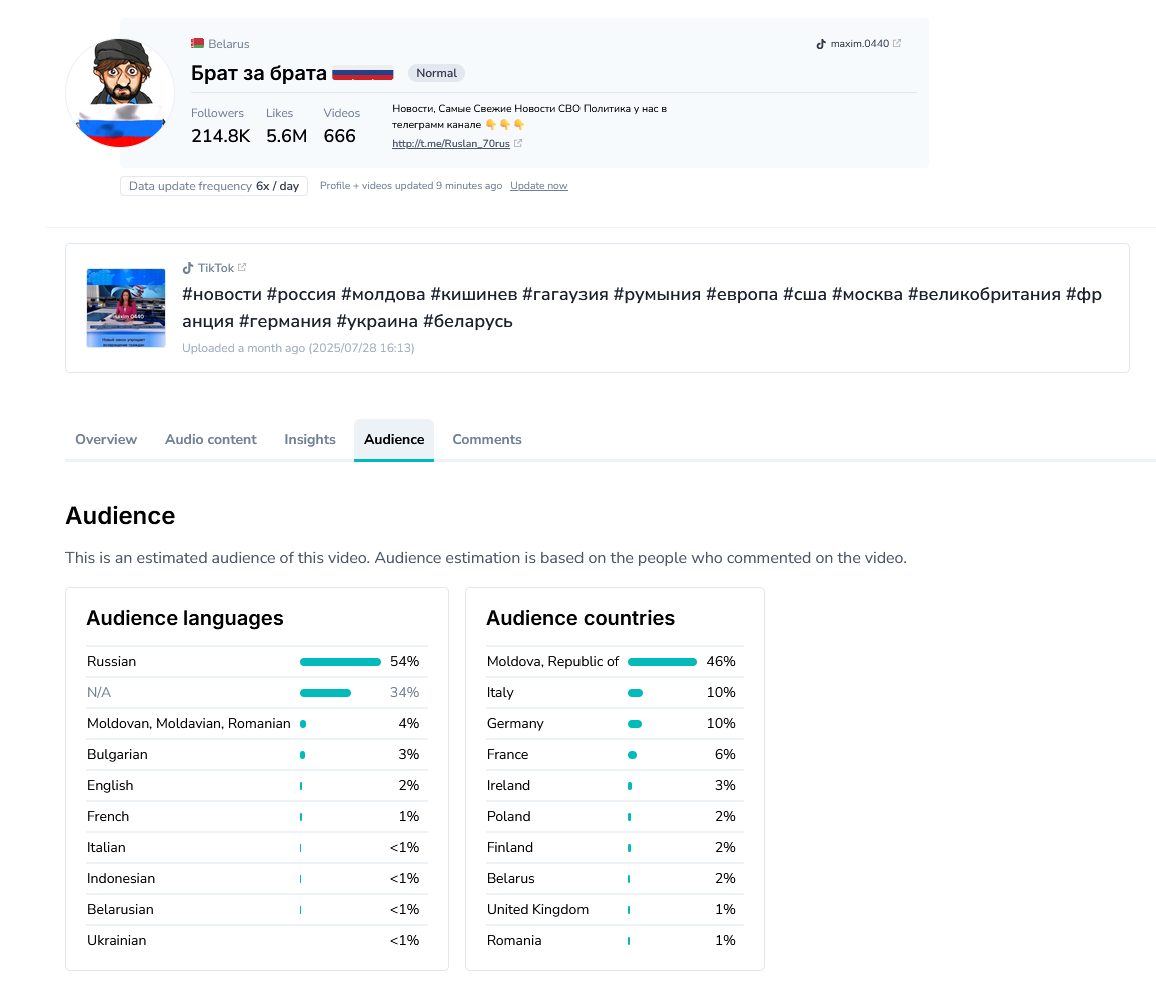Click the Belarus flag icon
This screenshot has width=1156, height=986.
(197, 44)
